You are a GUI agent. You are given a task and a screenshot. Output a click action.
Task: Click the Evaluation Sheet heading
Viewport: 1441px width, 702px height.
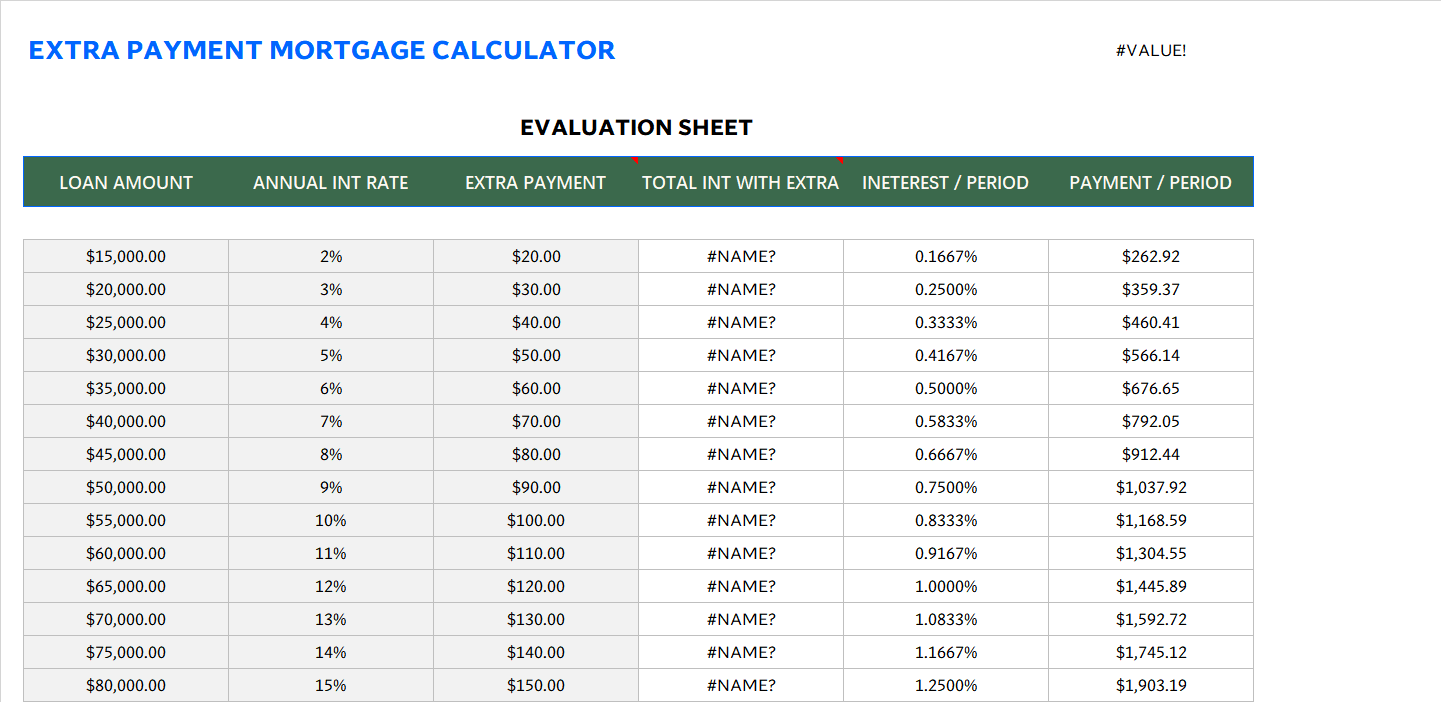point(636,128)
